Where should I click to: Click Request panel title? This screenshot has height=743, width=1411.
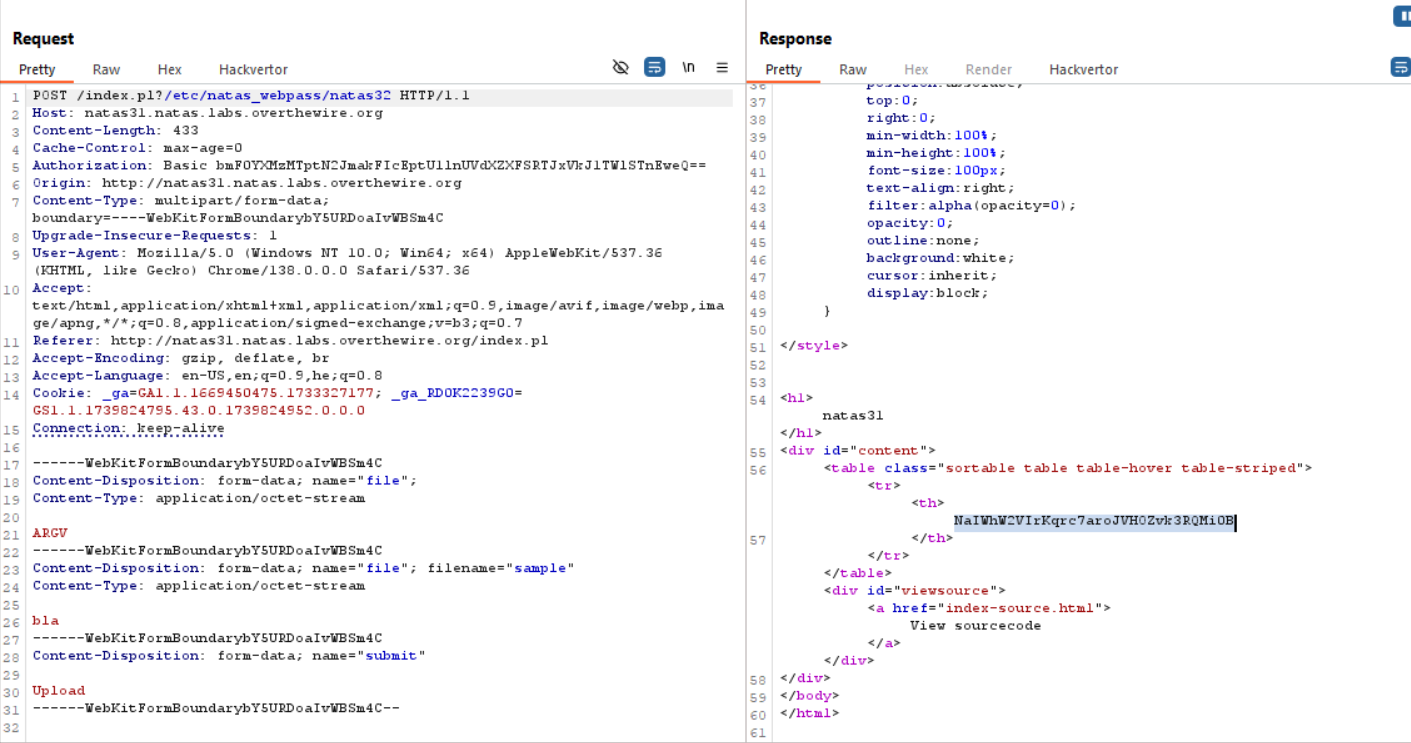pos(43,38)
